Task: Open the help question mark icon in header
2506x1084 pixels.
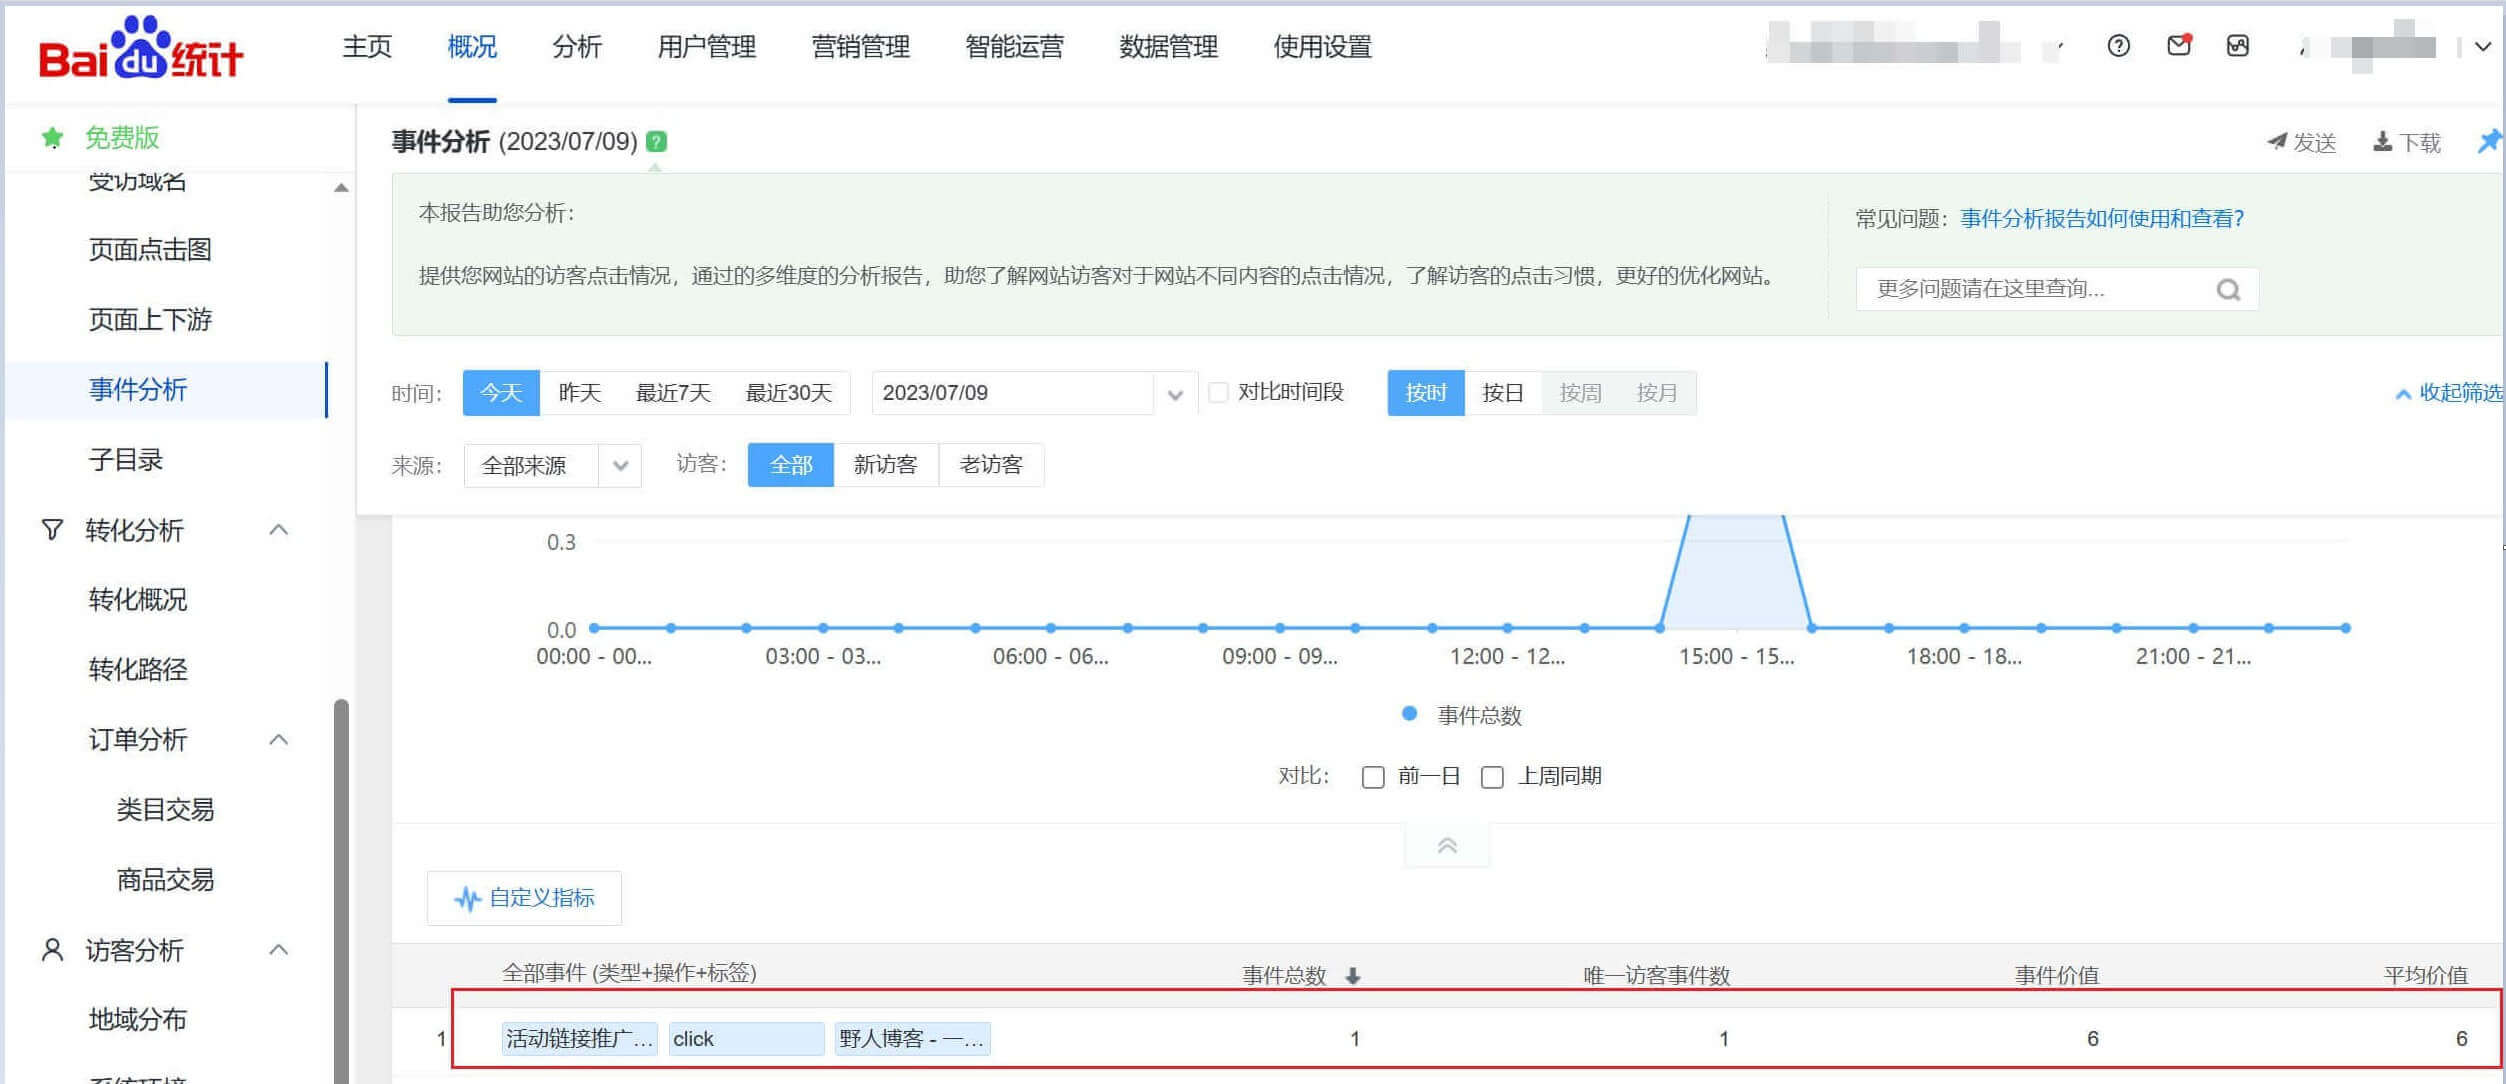Action: 2118,46
